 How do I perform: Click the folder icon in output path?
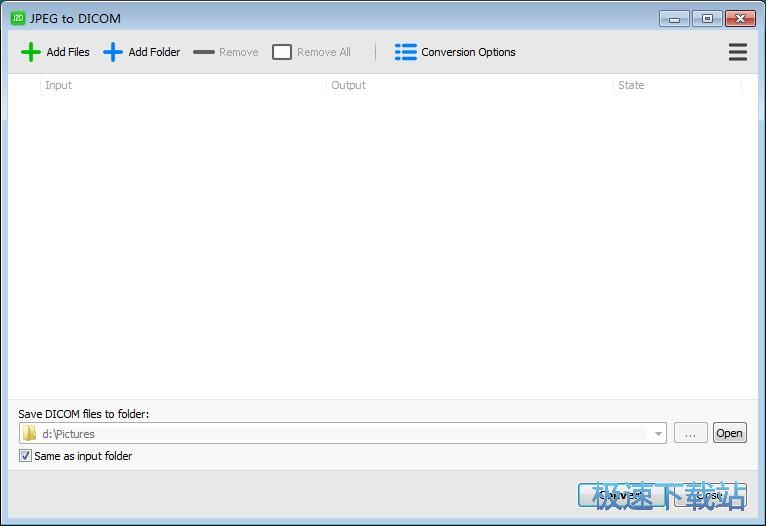pos(30,433)
